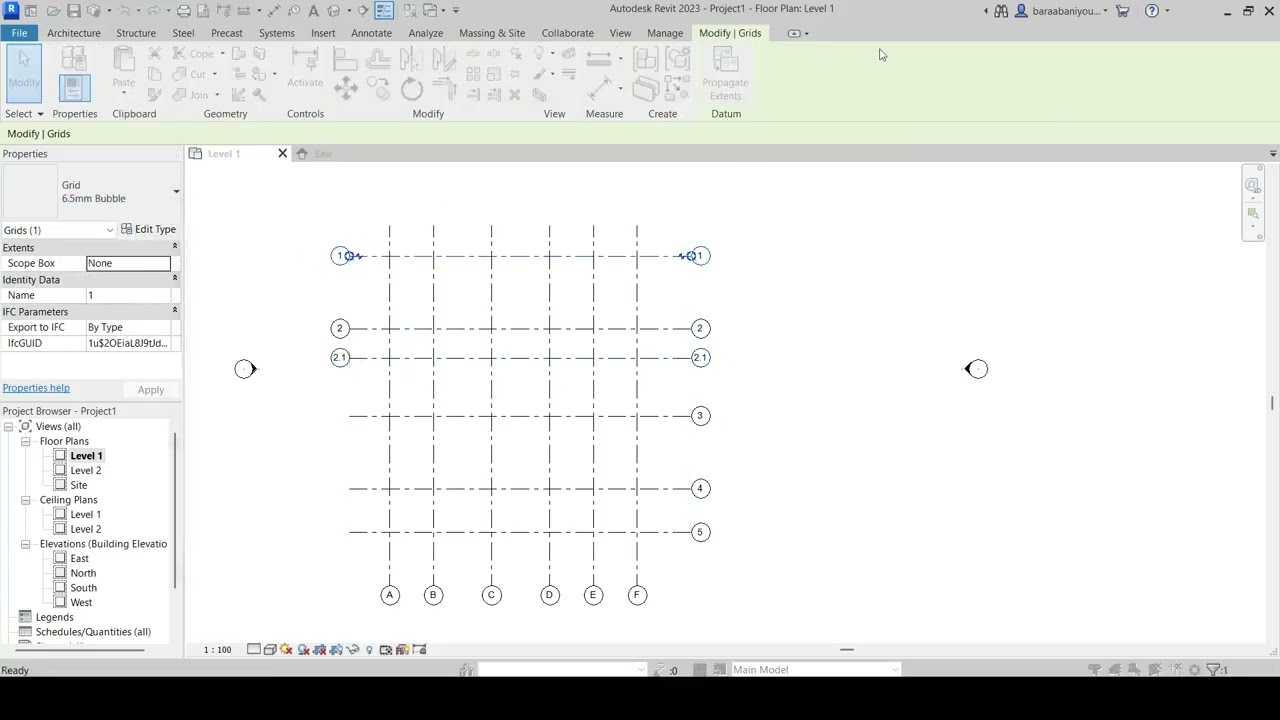Screen dimensions: 1280x720
Task: Switch to the Structure ribbon tab
Action: point(136,33)
